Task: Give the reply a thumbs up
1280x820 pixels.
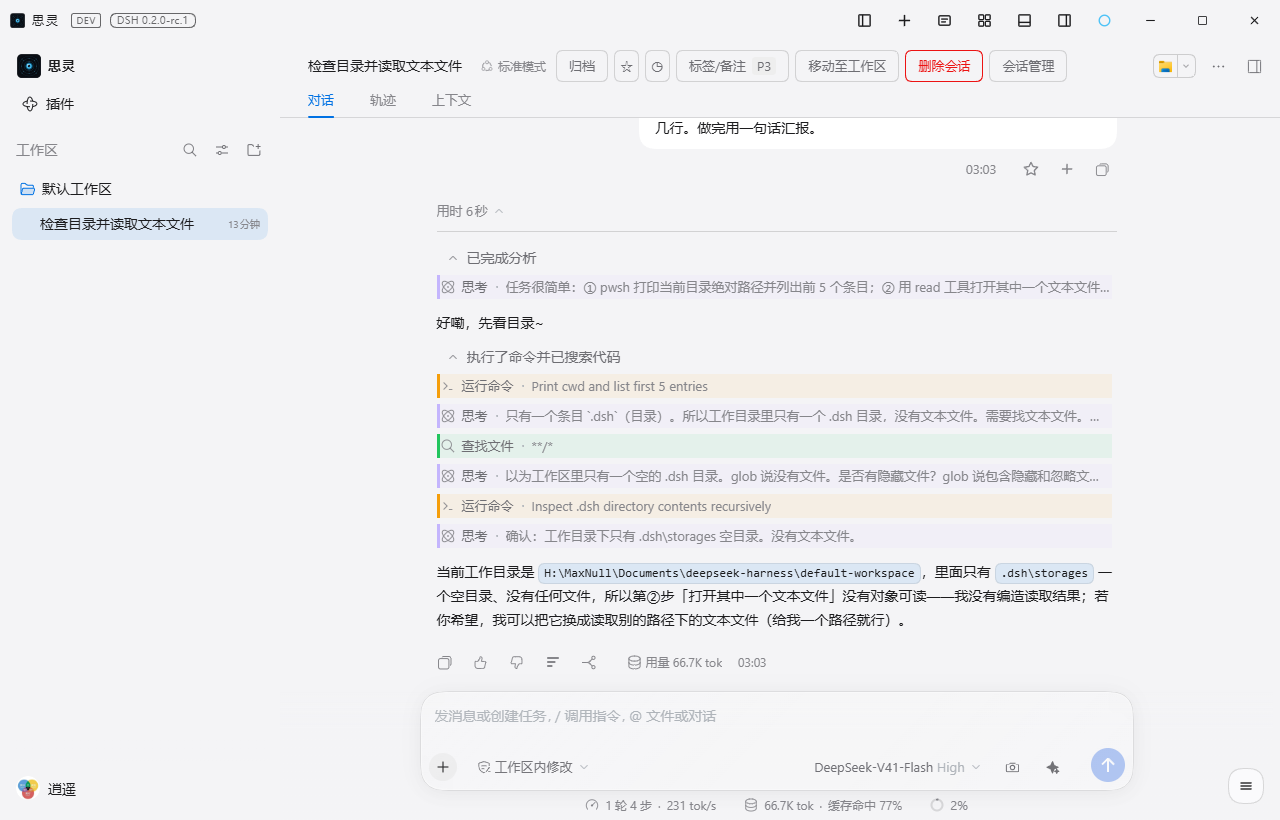Action: coord(480,662)
